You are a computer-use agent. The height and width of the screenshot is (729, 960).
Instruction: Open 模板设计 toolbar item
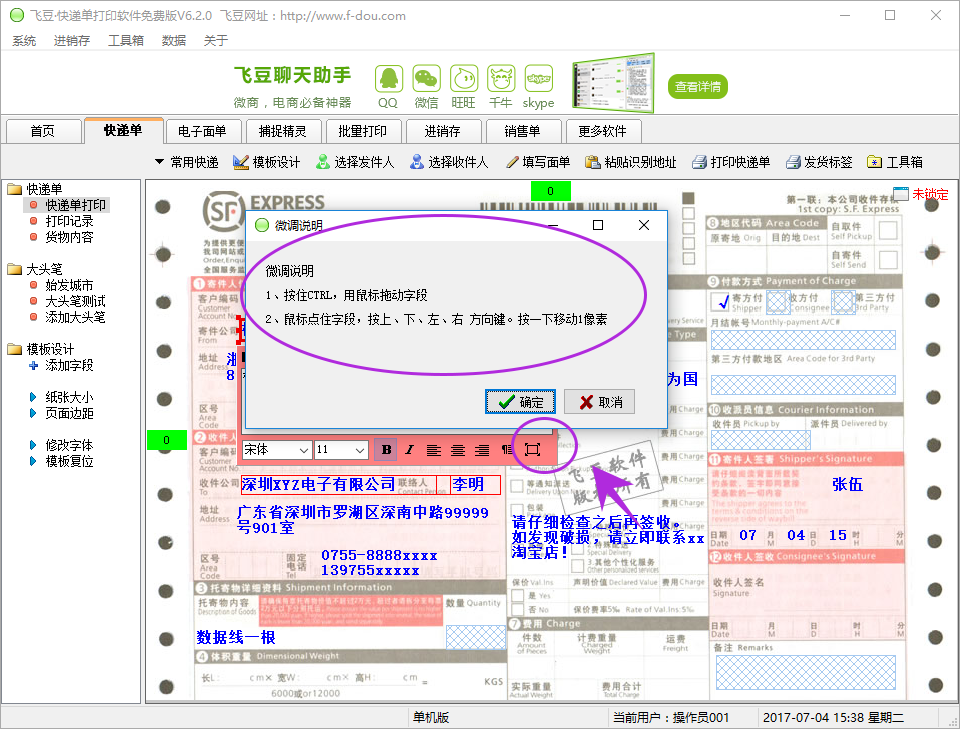266,162
